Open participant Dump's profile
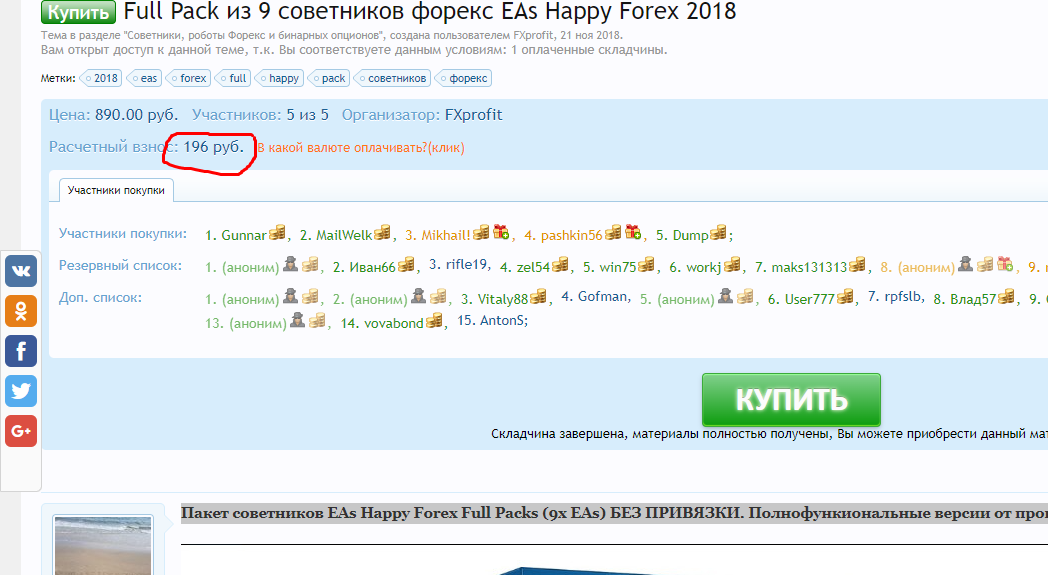The width and height of the screenshot is (1048, 575). [x=690, y=235]
